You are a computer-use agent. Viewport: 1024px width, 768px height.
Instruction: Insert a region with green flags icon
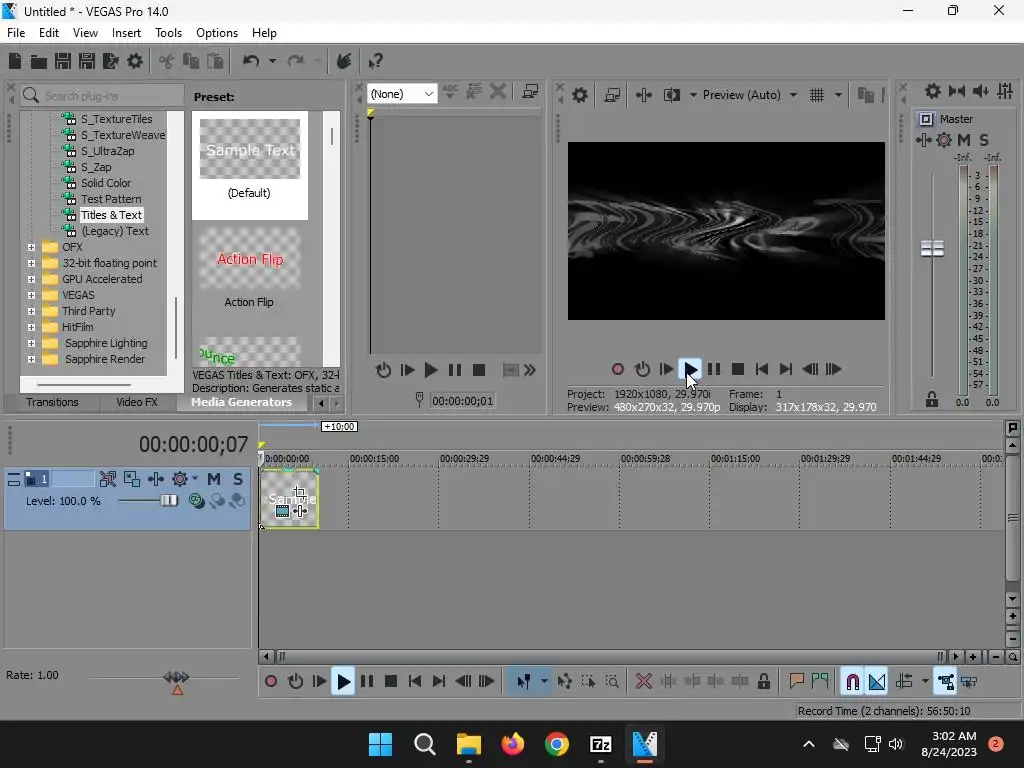(820, 682)
